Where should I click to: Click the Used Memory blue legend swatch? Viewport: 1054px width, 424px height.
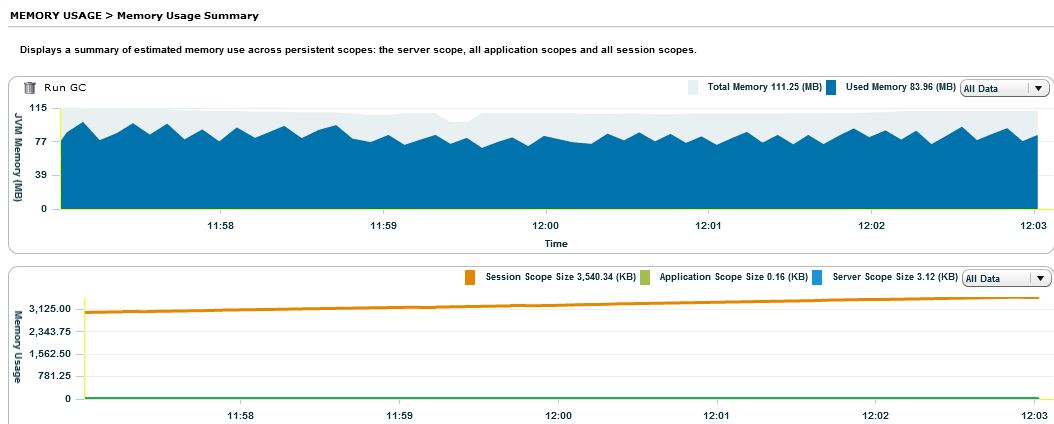pos(831,88)
